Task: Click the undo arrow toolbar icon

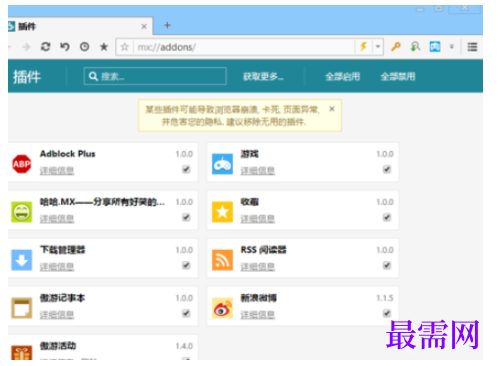Action: point(65,47)
